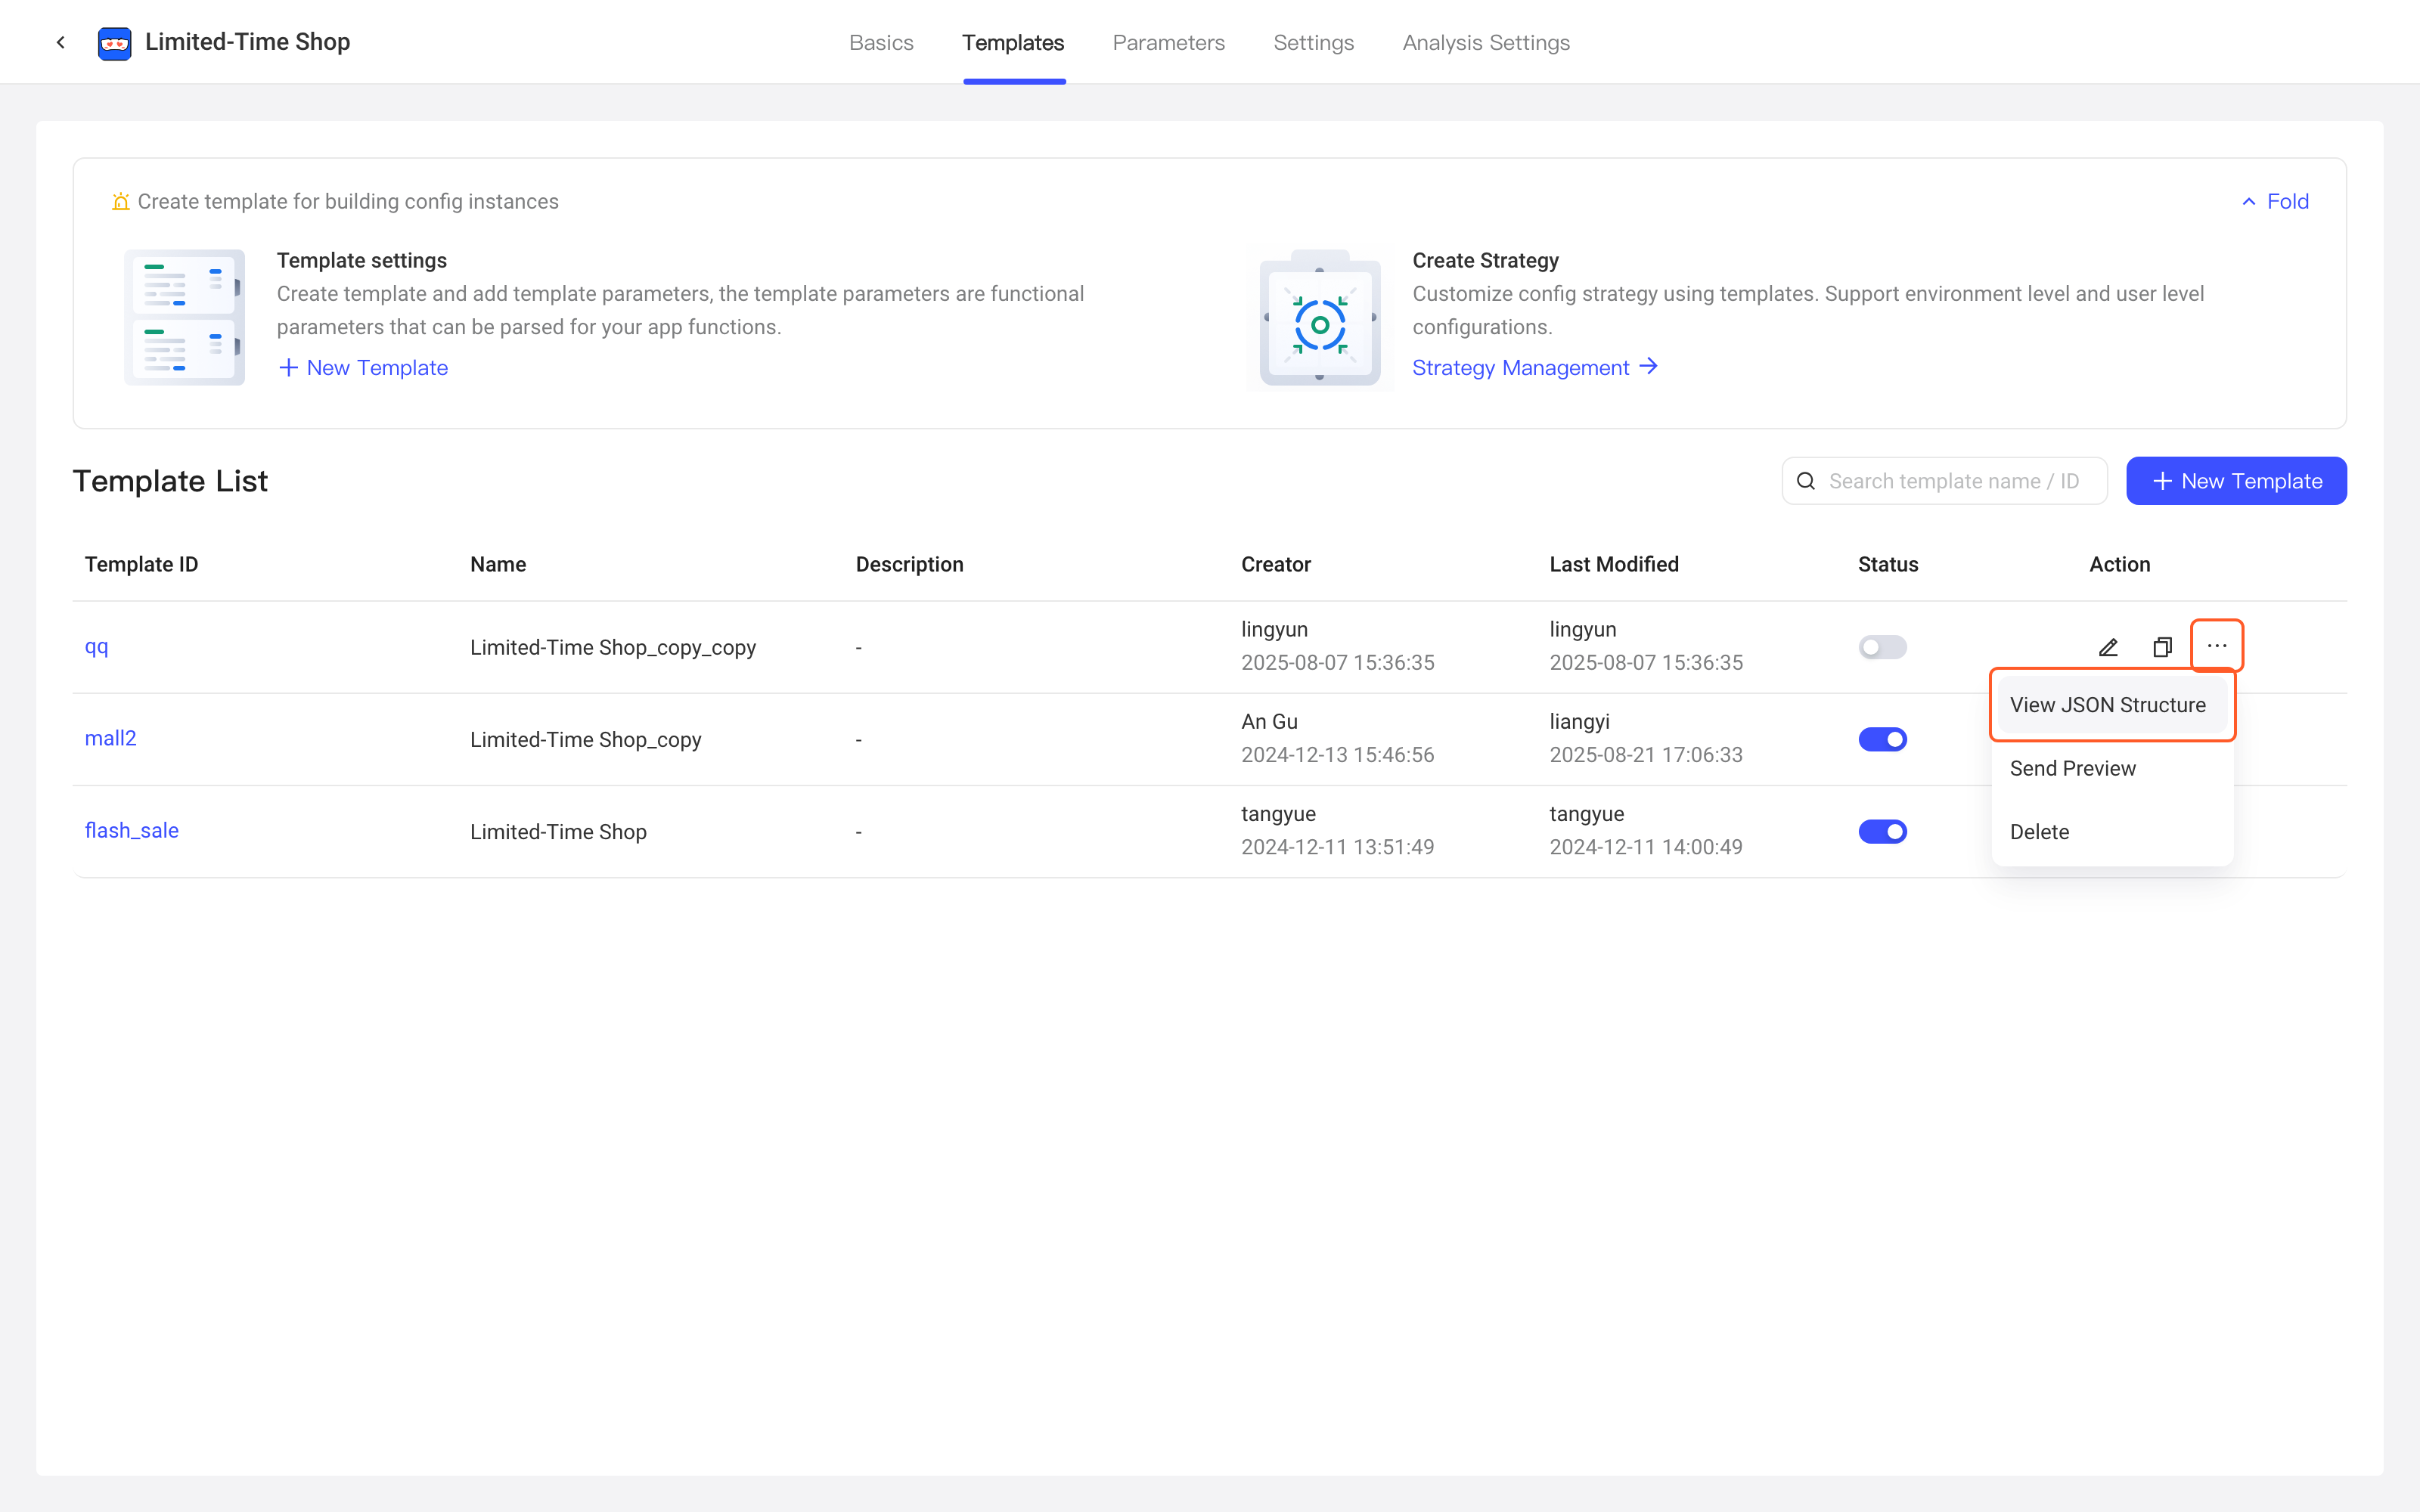Viewport: 2420px width, 1512px height.
Task: Open the flash_sale template ID link
Action: 131,830
